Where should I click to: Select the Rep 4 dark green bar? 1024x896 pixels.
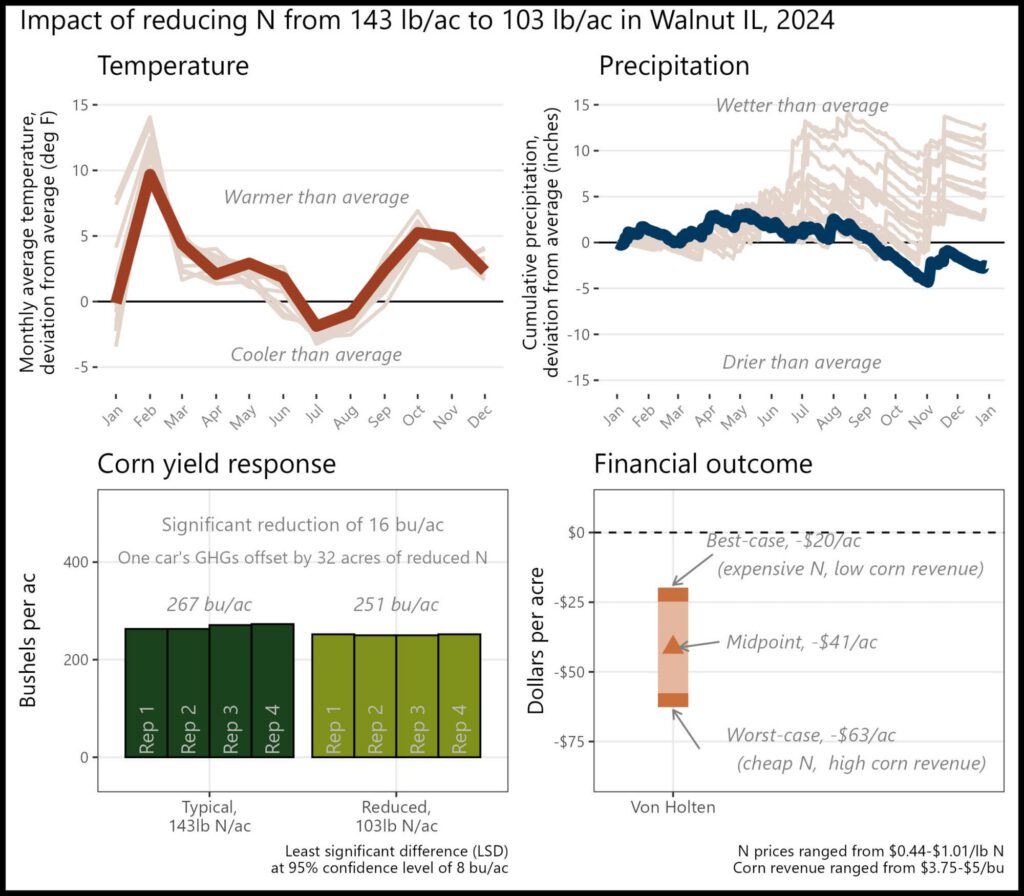(273, 690)
